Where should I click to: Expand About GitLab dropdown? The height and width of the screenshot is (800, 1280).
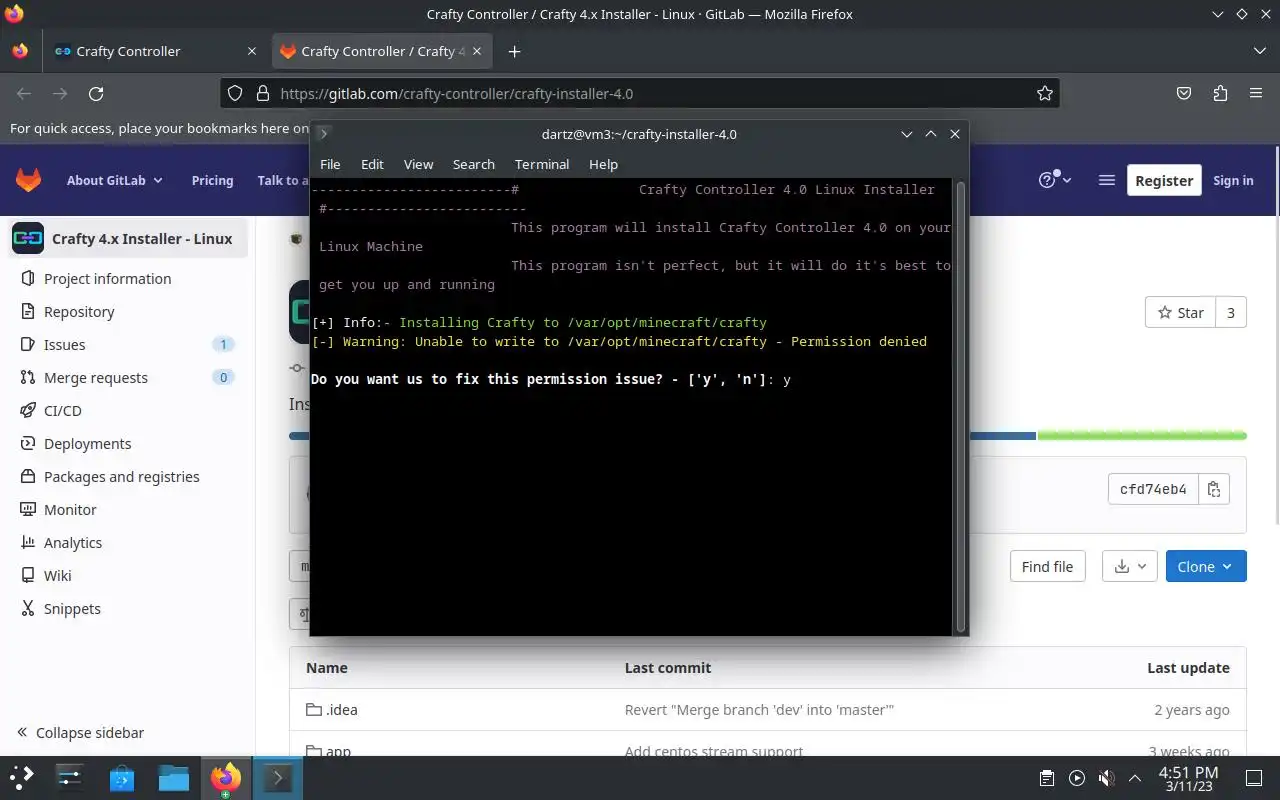[114, 180]
